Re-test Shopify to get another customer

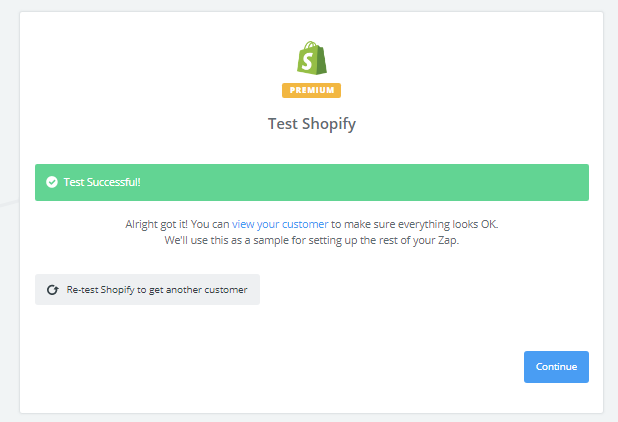147,290
